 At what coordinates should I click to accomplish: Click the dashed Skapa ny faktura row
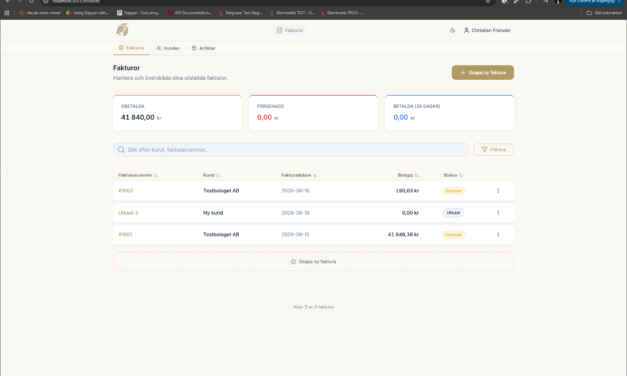[314, 262]
